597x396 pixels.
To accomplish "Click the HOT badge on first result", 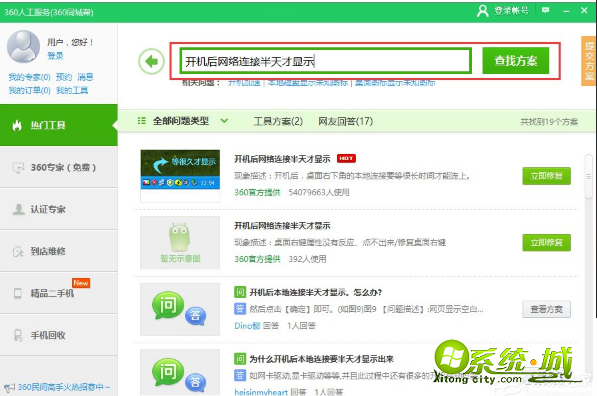I will [x=346, y=158].
